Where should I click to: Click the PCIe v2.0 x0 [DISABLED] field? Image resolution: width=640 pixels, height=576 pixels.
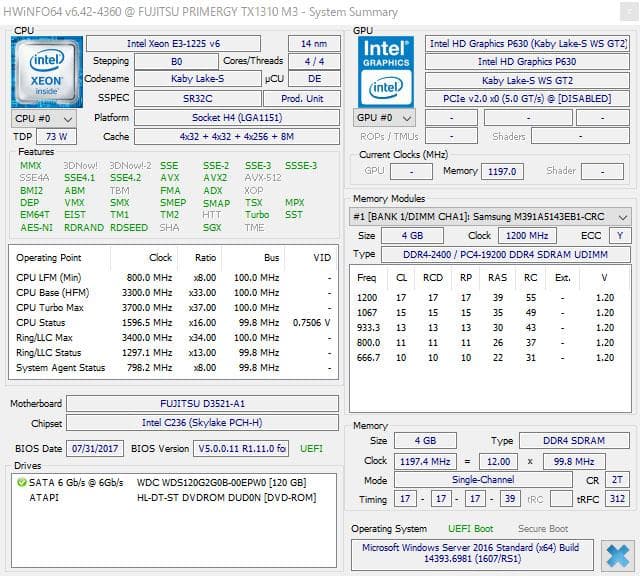tap(527, 99)
